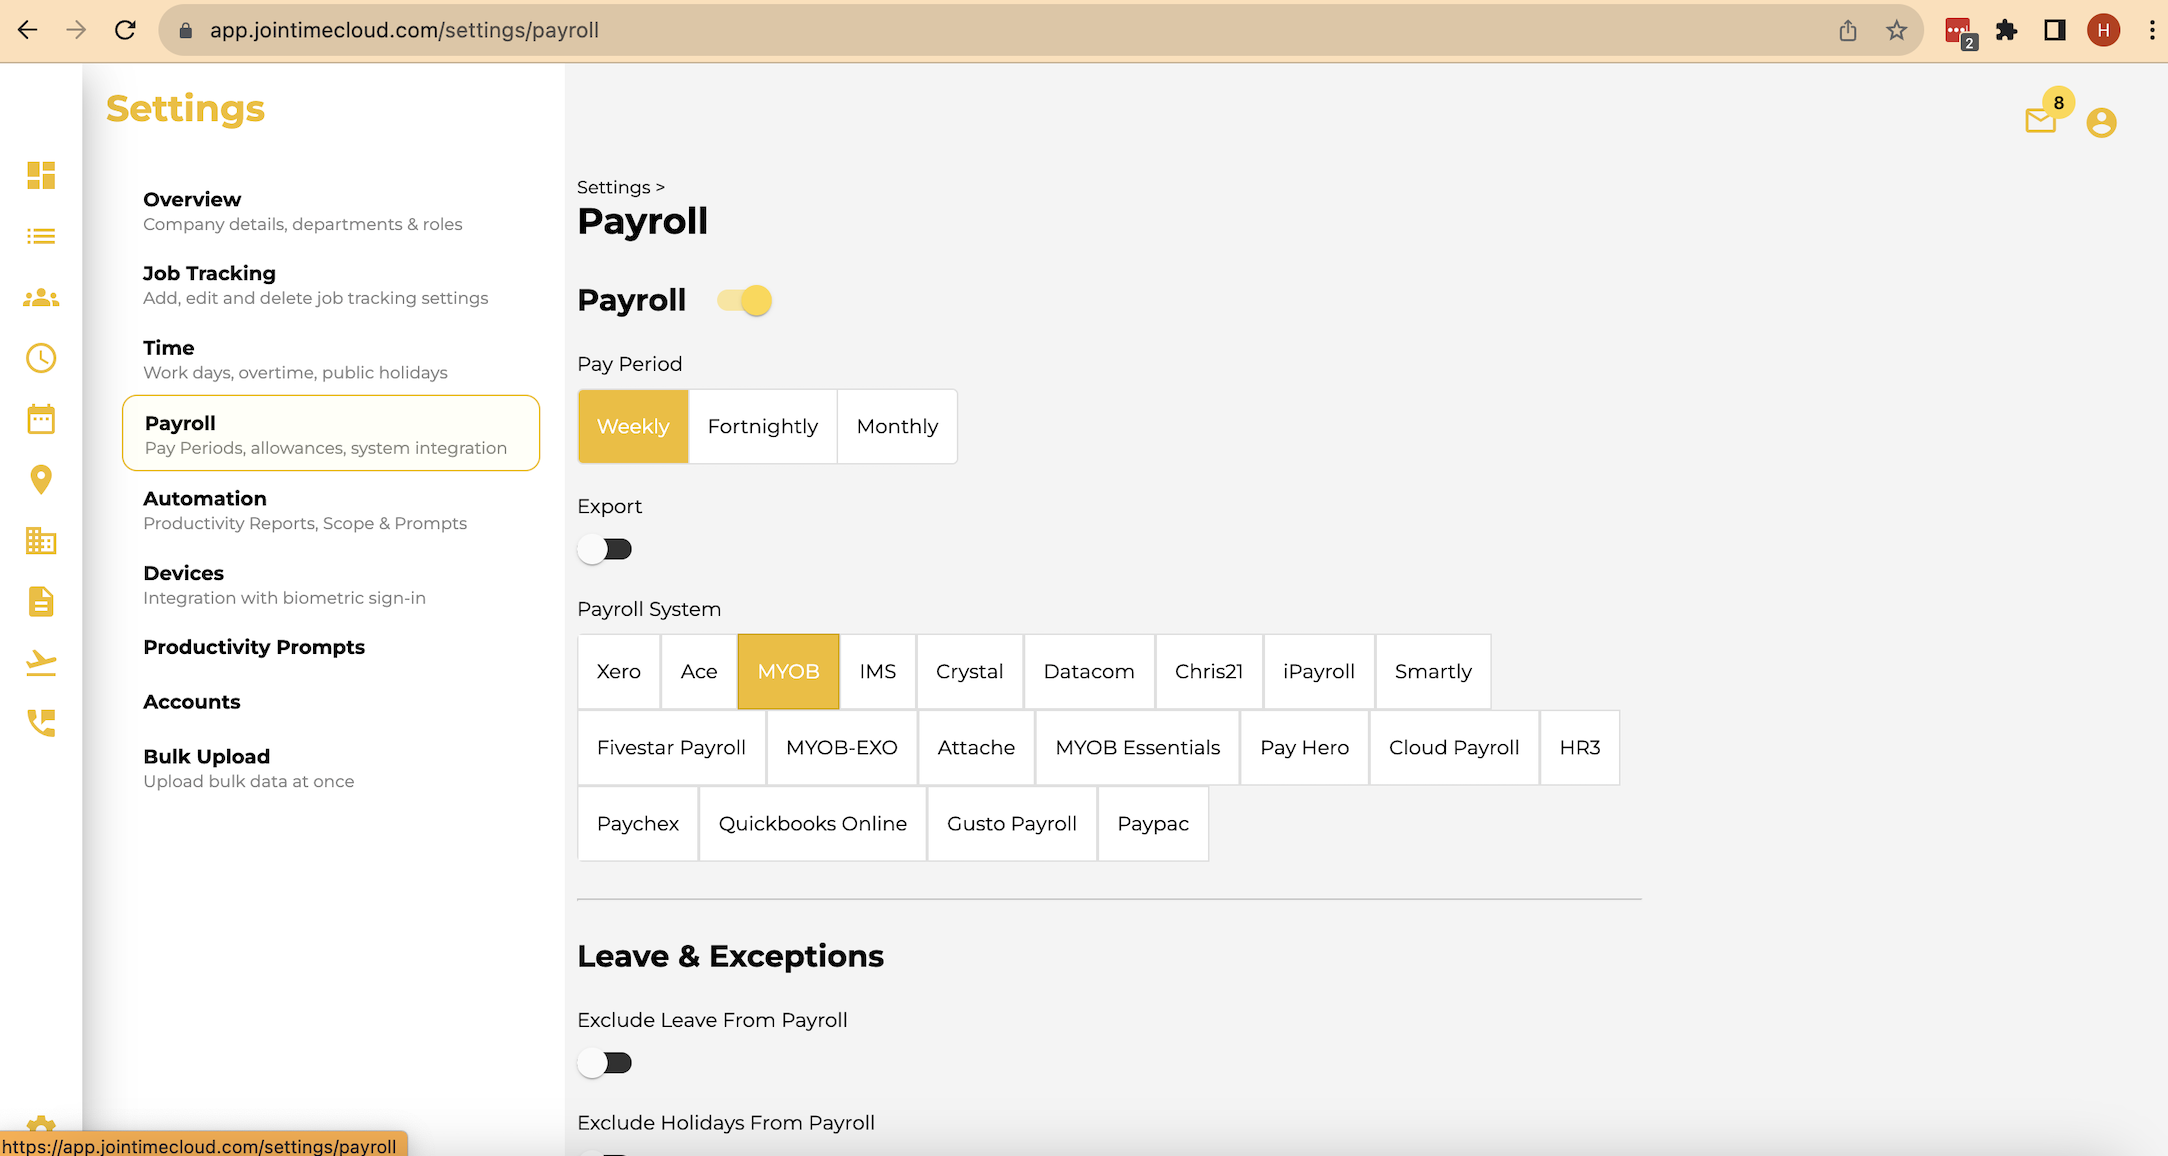This screenshot has width=2168, height=1156.
Task: Open the location pin icon
Action: tap(40, 480)
